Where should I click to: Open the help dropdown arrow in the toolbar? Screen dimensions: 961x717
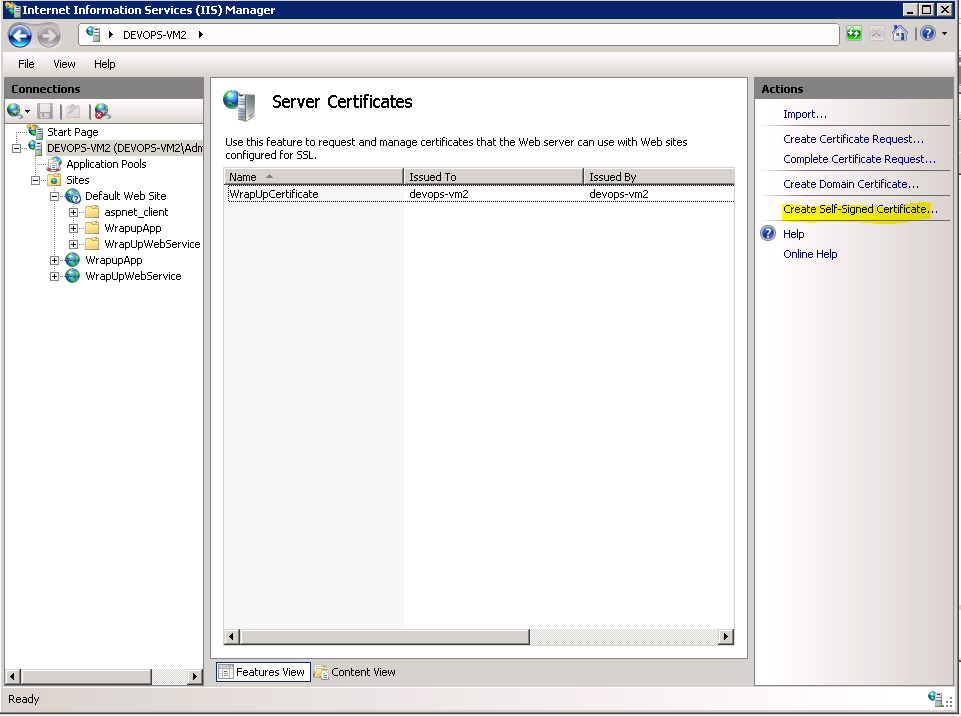tap(944, 34)
